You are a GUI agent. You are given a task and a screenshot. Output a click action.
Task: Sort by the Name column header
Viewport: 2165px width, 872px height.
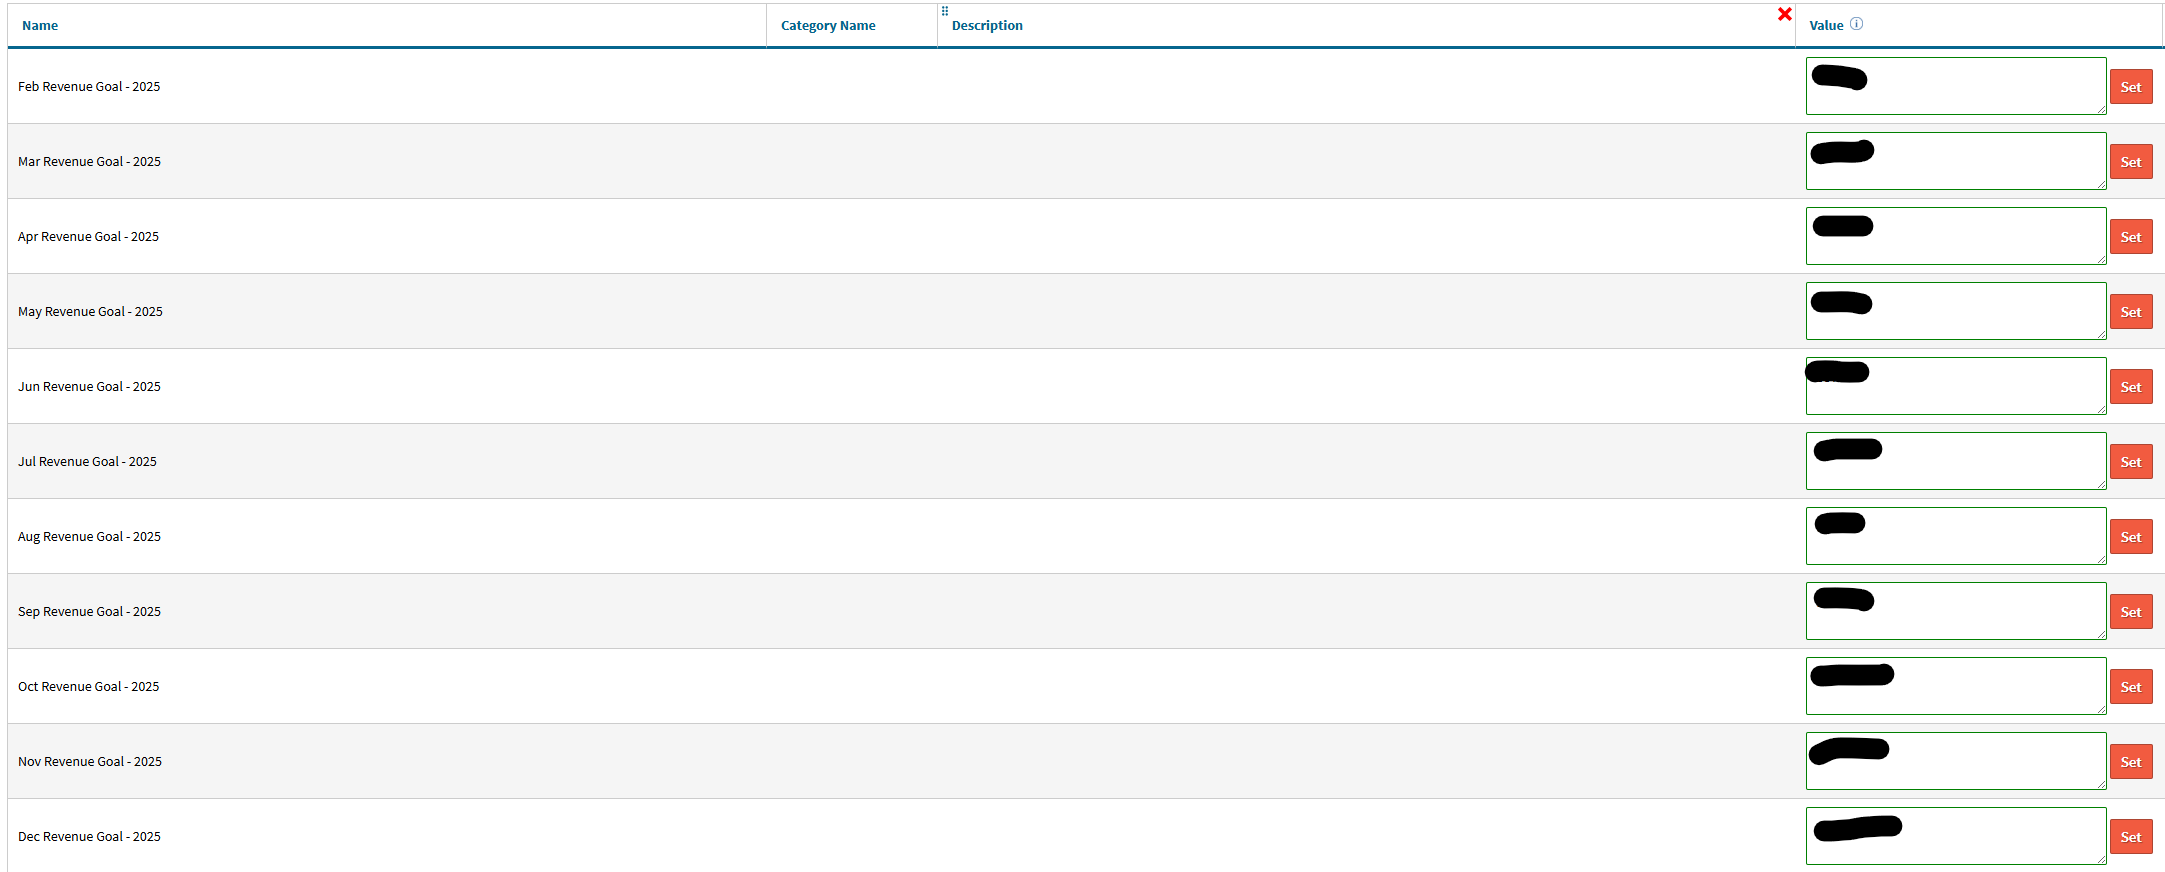coord(40,26)
